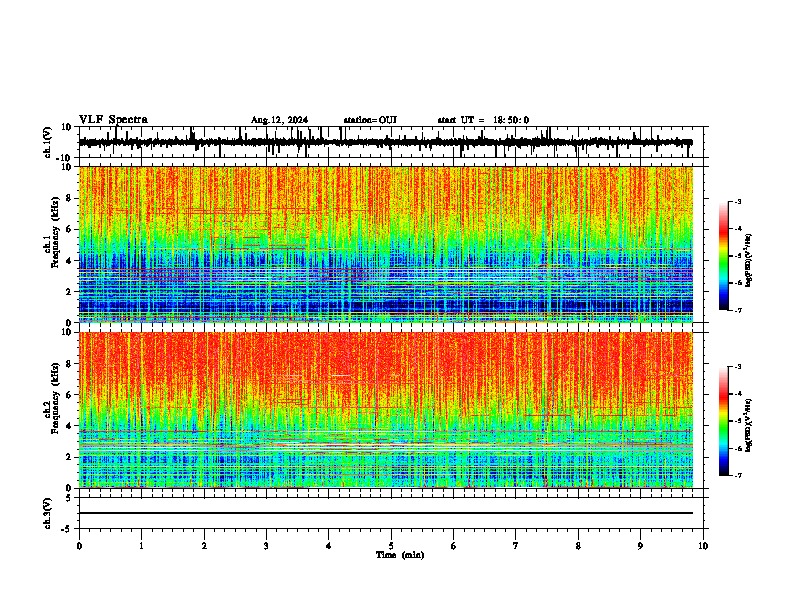The width and height of the screenshot is (792, 612).
Task: Click the "Time (min)" axis label
Action: 400,555
